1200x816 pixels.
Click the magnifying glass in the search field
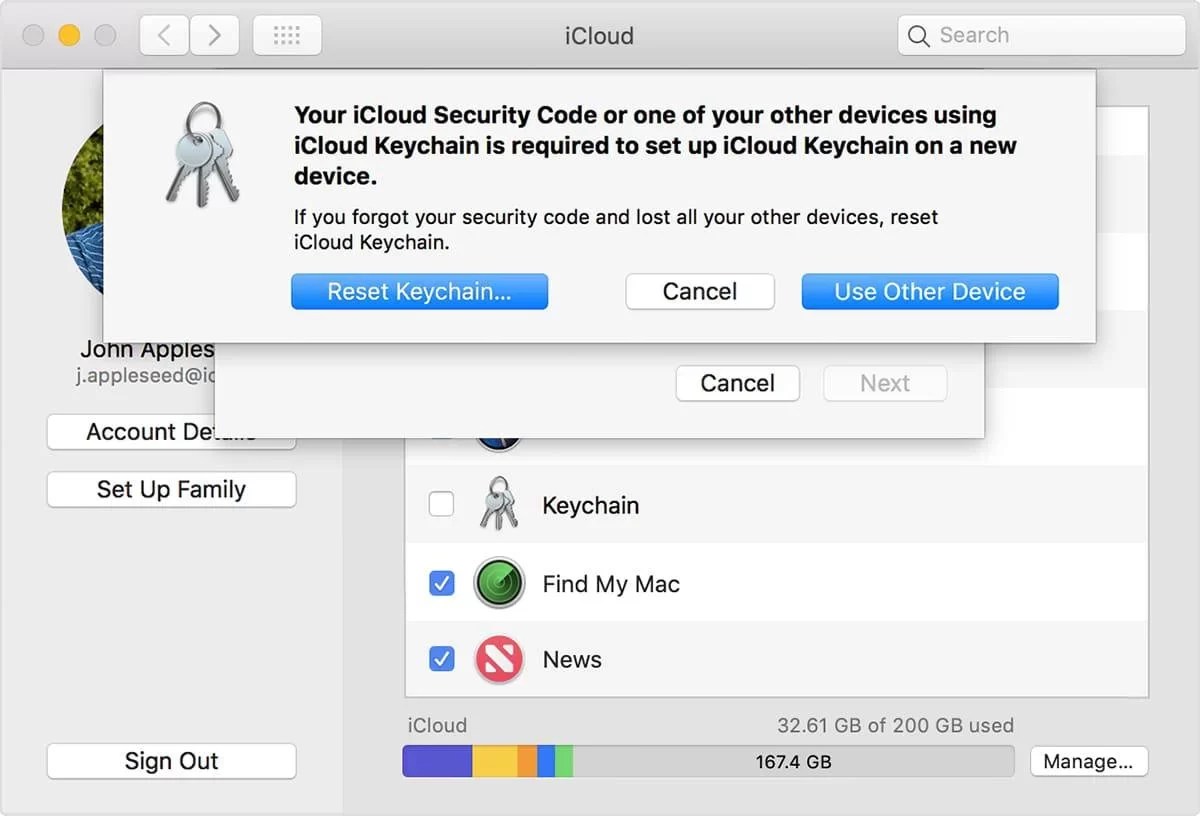coord(918,35)
